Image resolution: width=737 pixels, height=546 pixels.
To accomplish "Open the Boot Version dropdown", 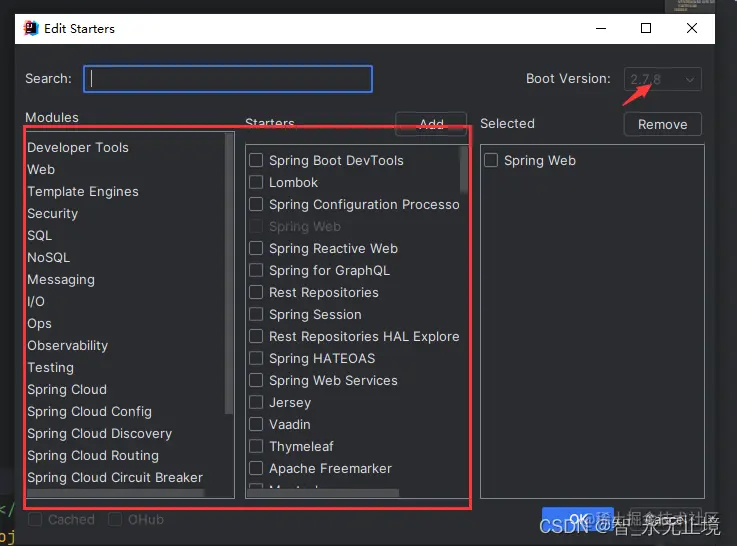I will pyautogui.click(x=663, y=79).
